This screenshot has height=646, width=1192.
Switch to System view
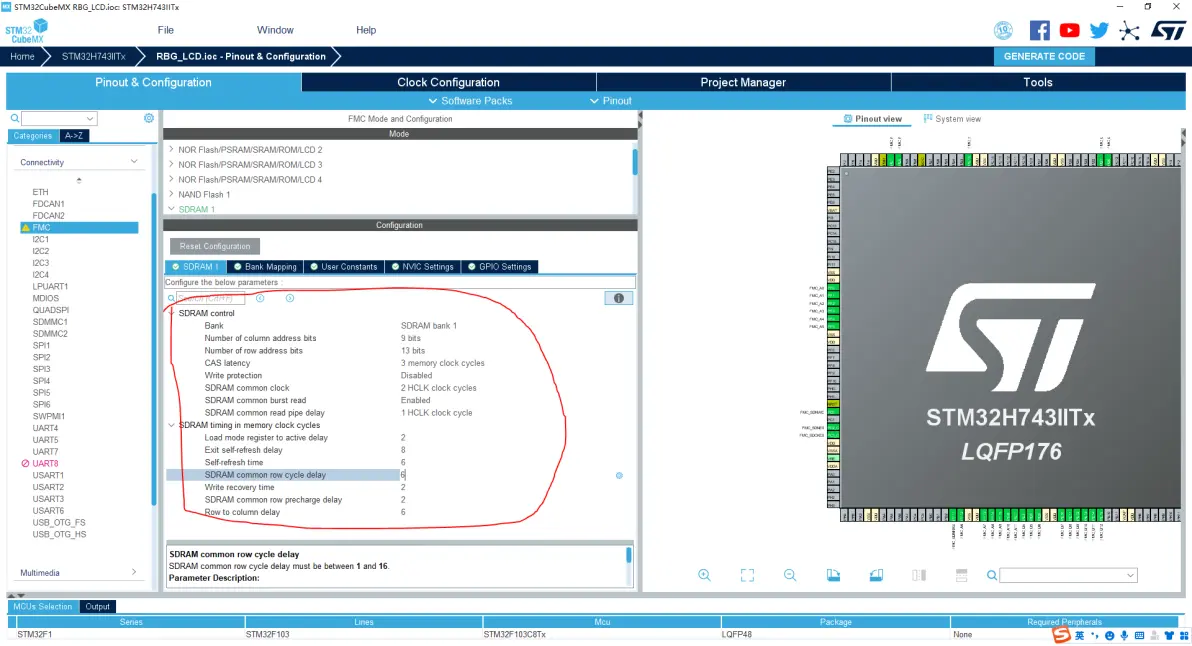[952, 119]
